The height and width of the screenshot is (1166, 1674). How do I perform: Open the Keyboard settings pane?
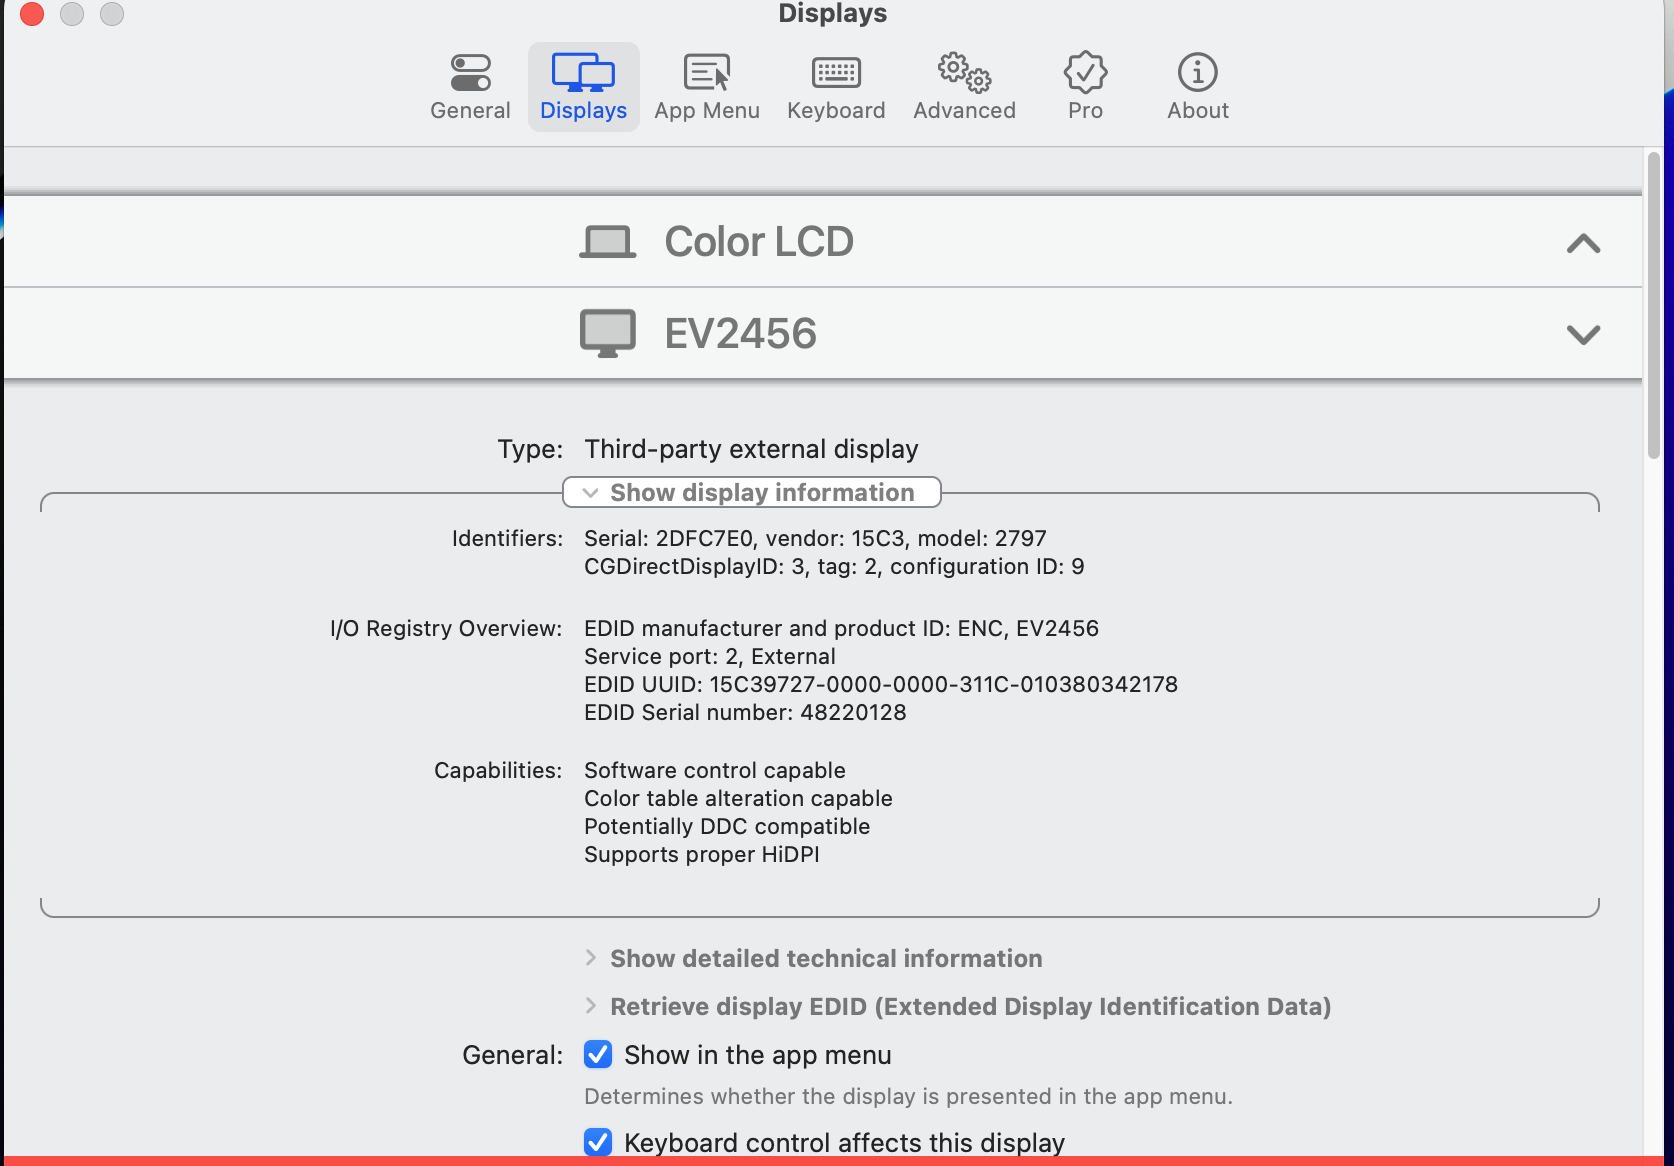(x=836, y=85)
